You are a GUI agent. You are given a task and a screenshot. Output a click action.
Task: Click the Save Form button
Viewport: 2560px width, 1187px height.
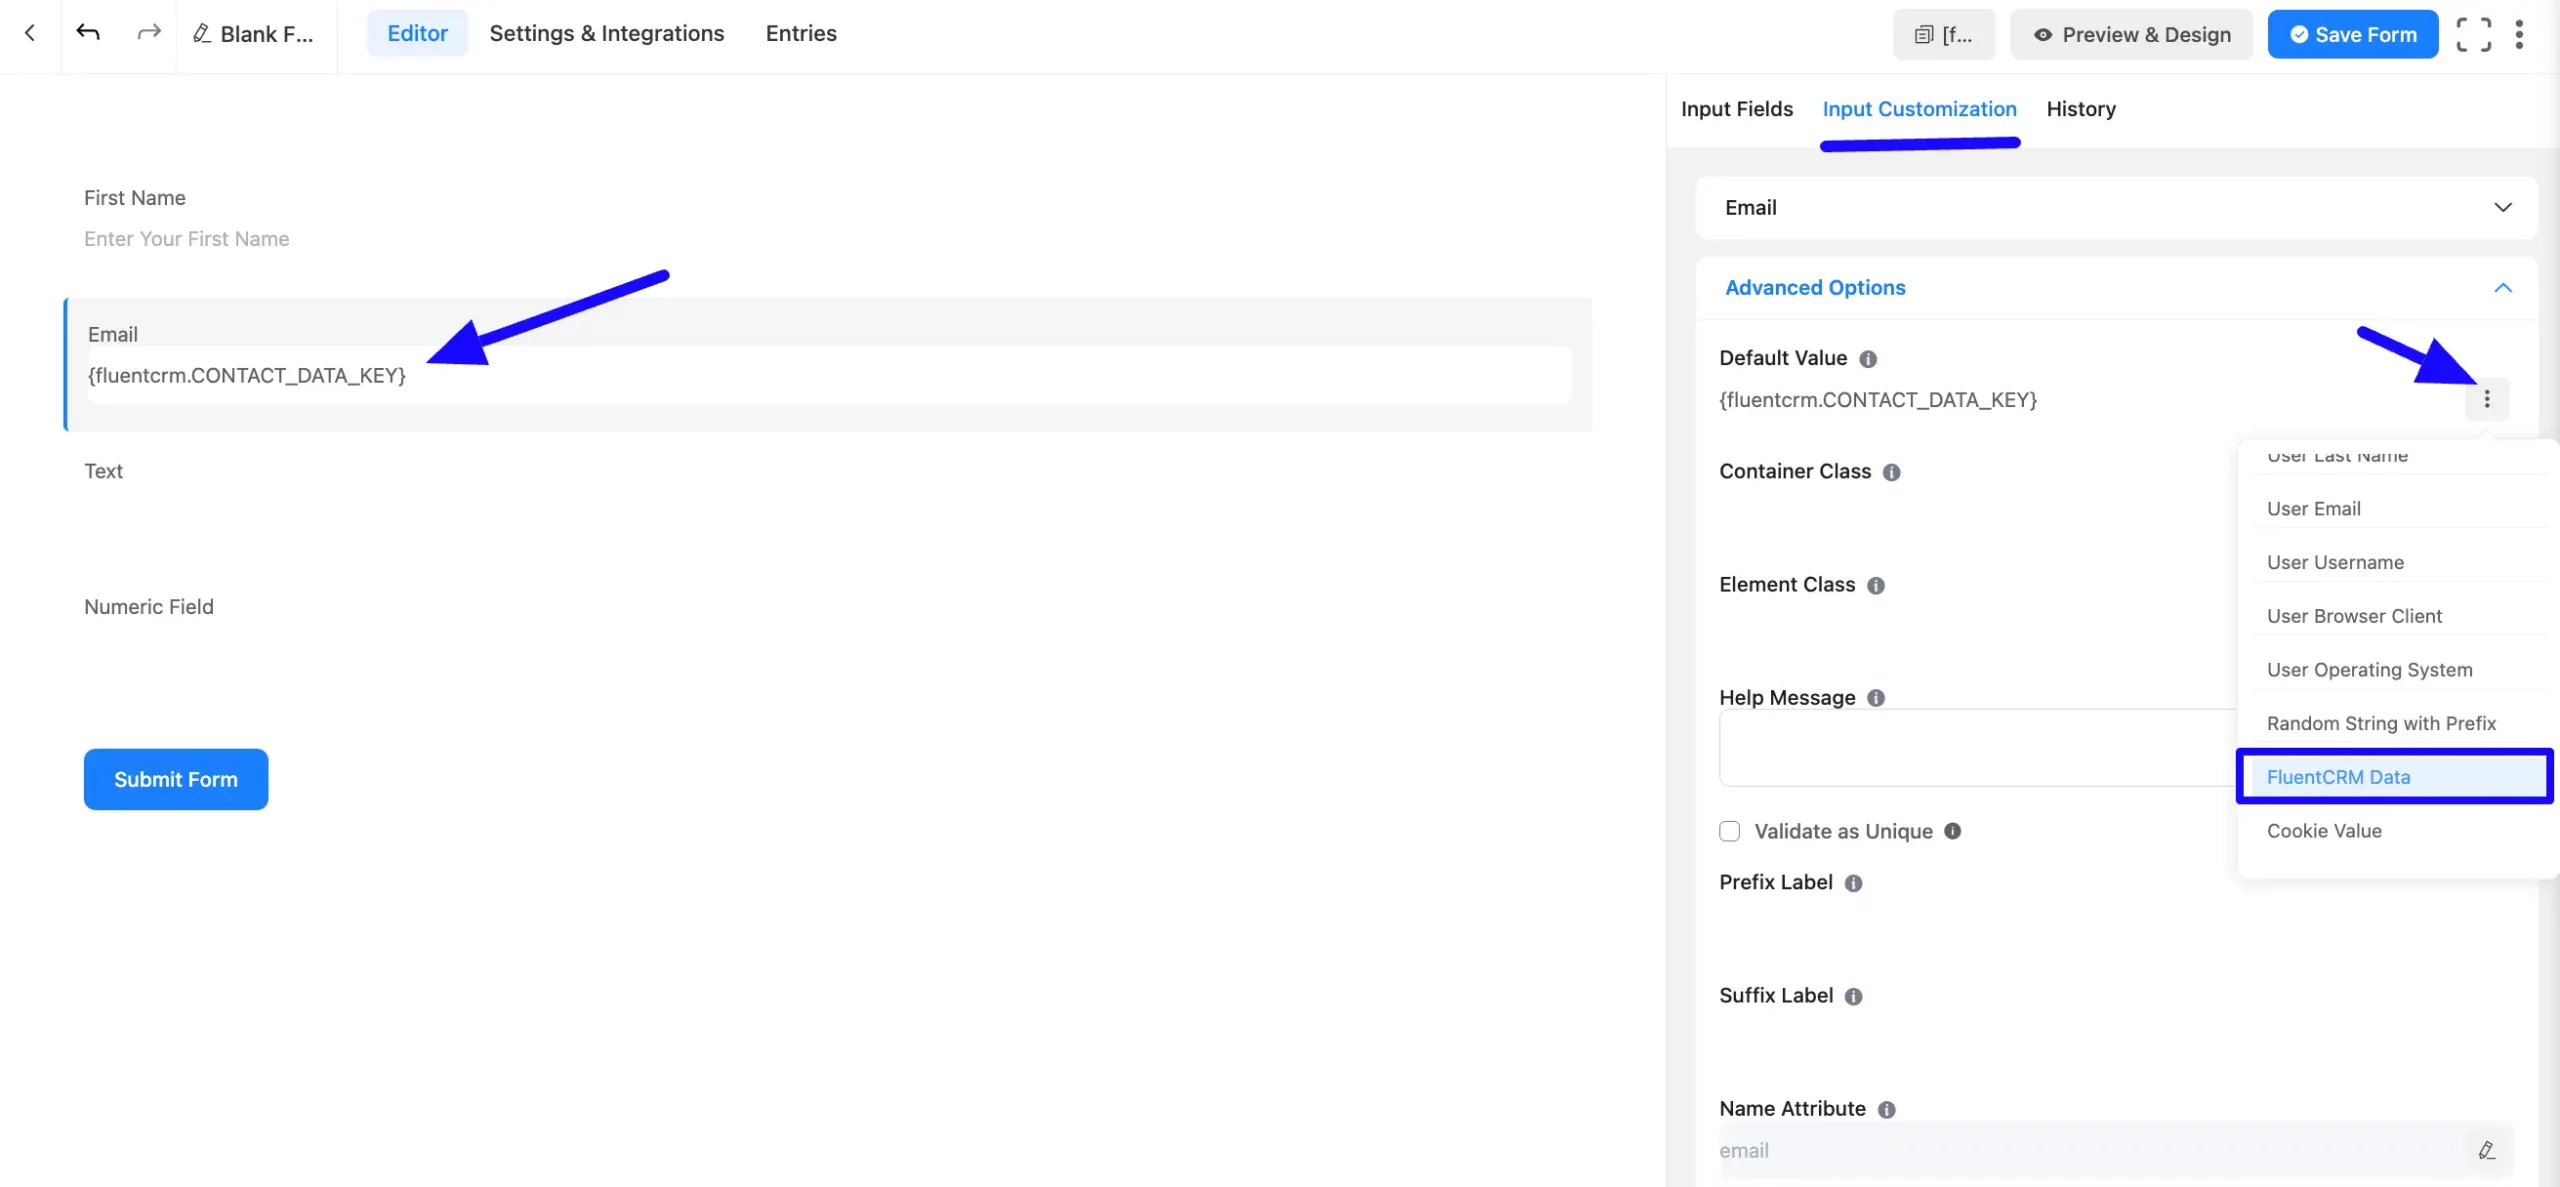(x=2352, y=34)
